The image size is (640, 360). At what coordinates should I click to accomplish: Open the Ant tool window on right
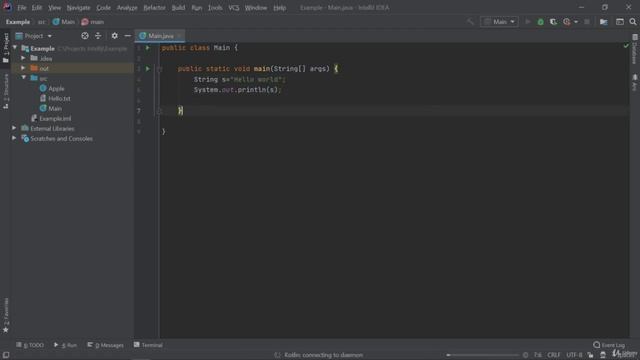pyautogui.click(x=635, y=82)
